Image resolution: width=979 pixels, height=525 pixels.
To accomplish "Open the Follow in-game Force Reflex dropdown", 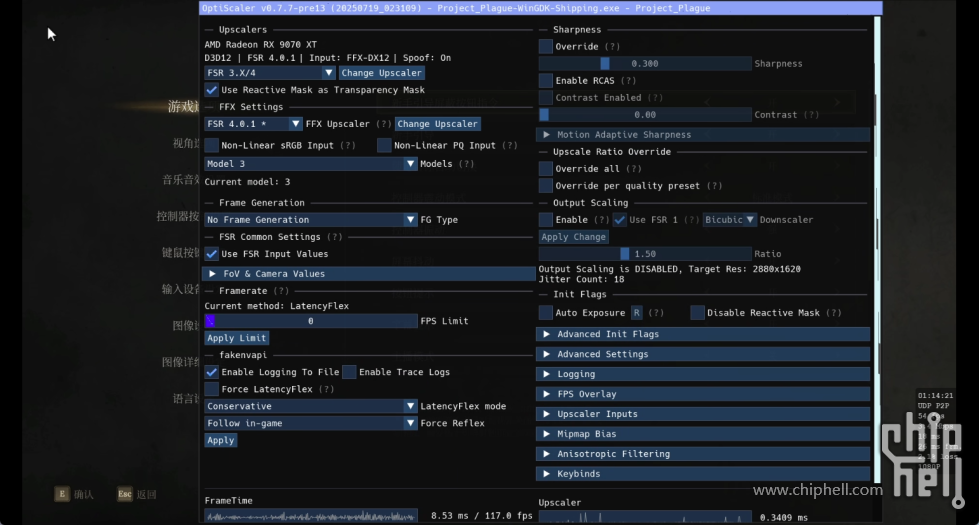I will (310, 423).
